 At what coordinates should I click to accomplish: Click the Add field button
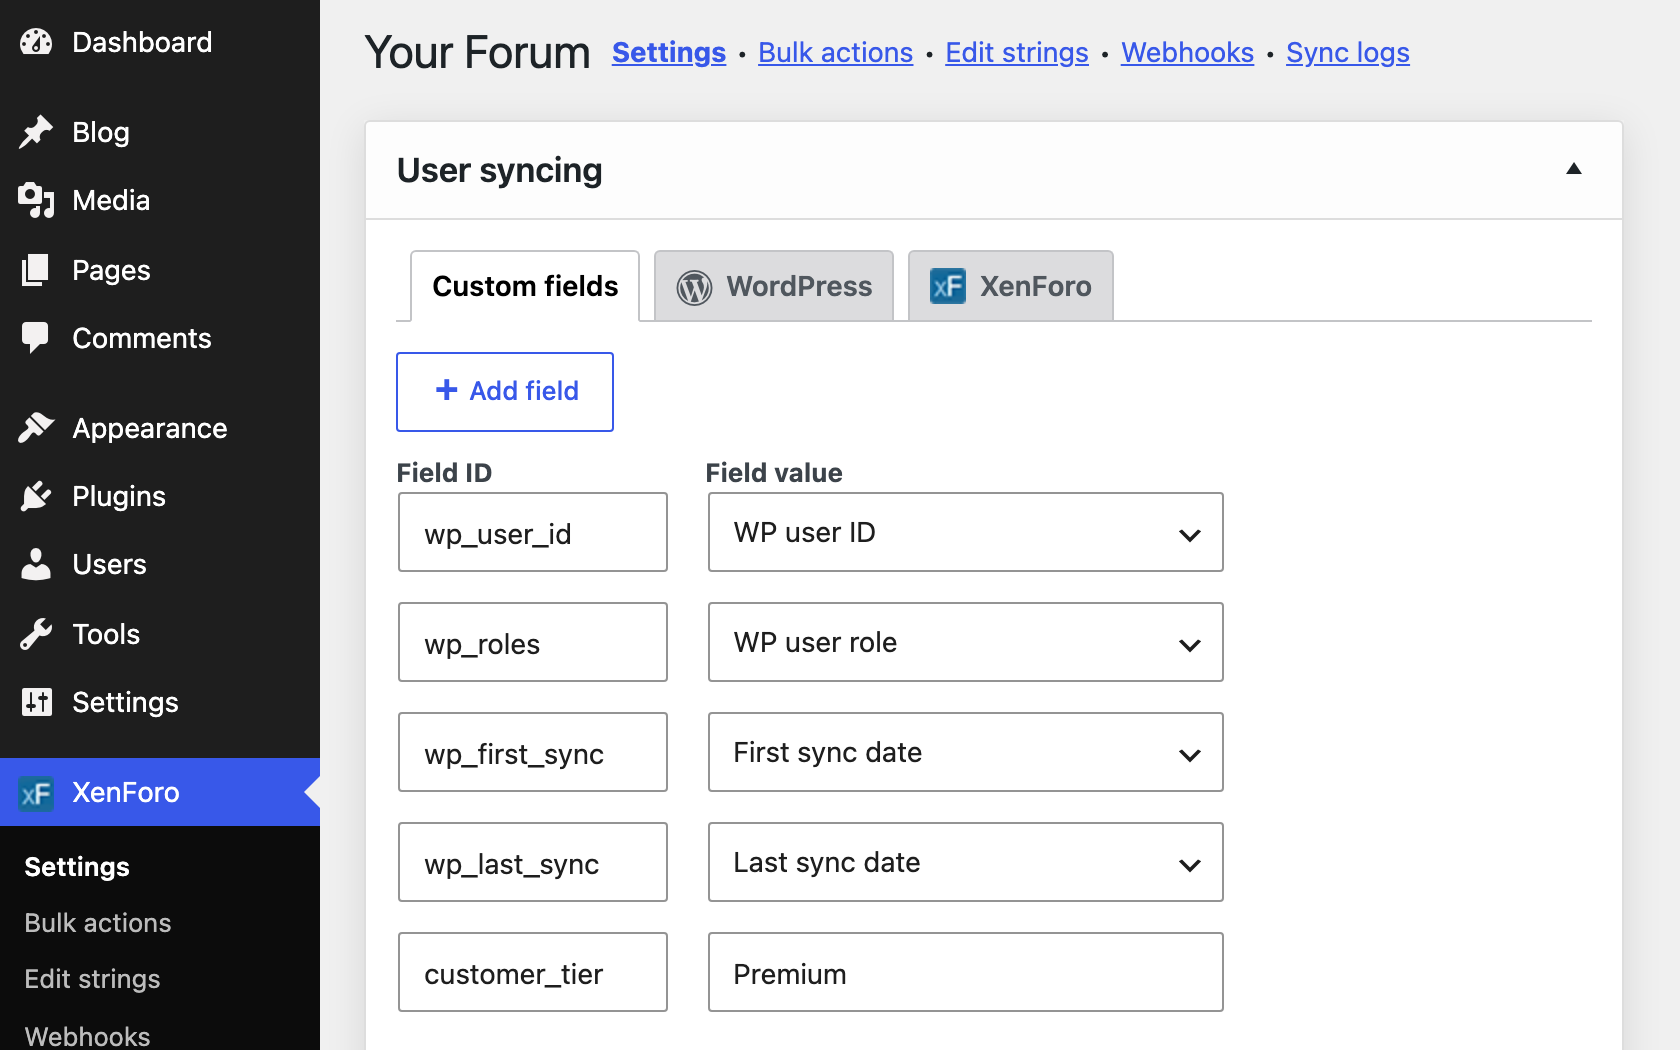(x=505, y=392)
